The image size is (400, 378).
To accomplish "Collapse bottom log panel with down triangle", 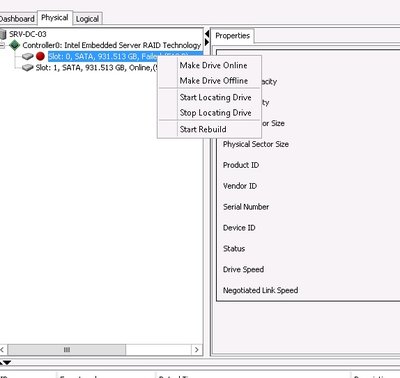I will tap(7, 362).
